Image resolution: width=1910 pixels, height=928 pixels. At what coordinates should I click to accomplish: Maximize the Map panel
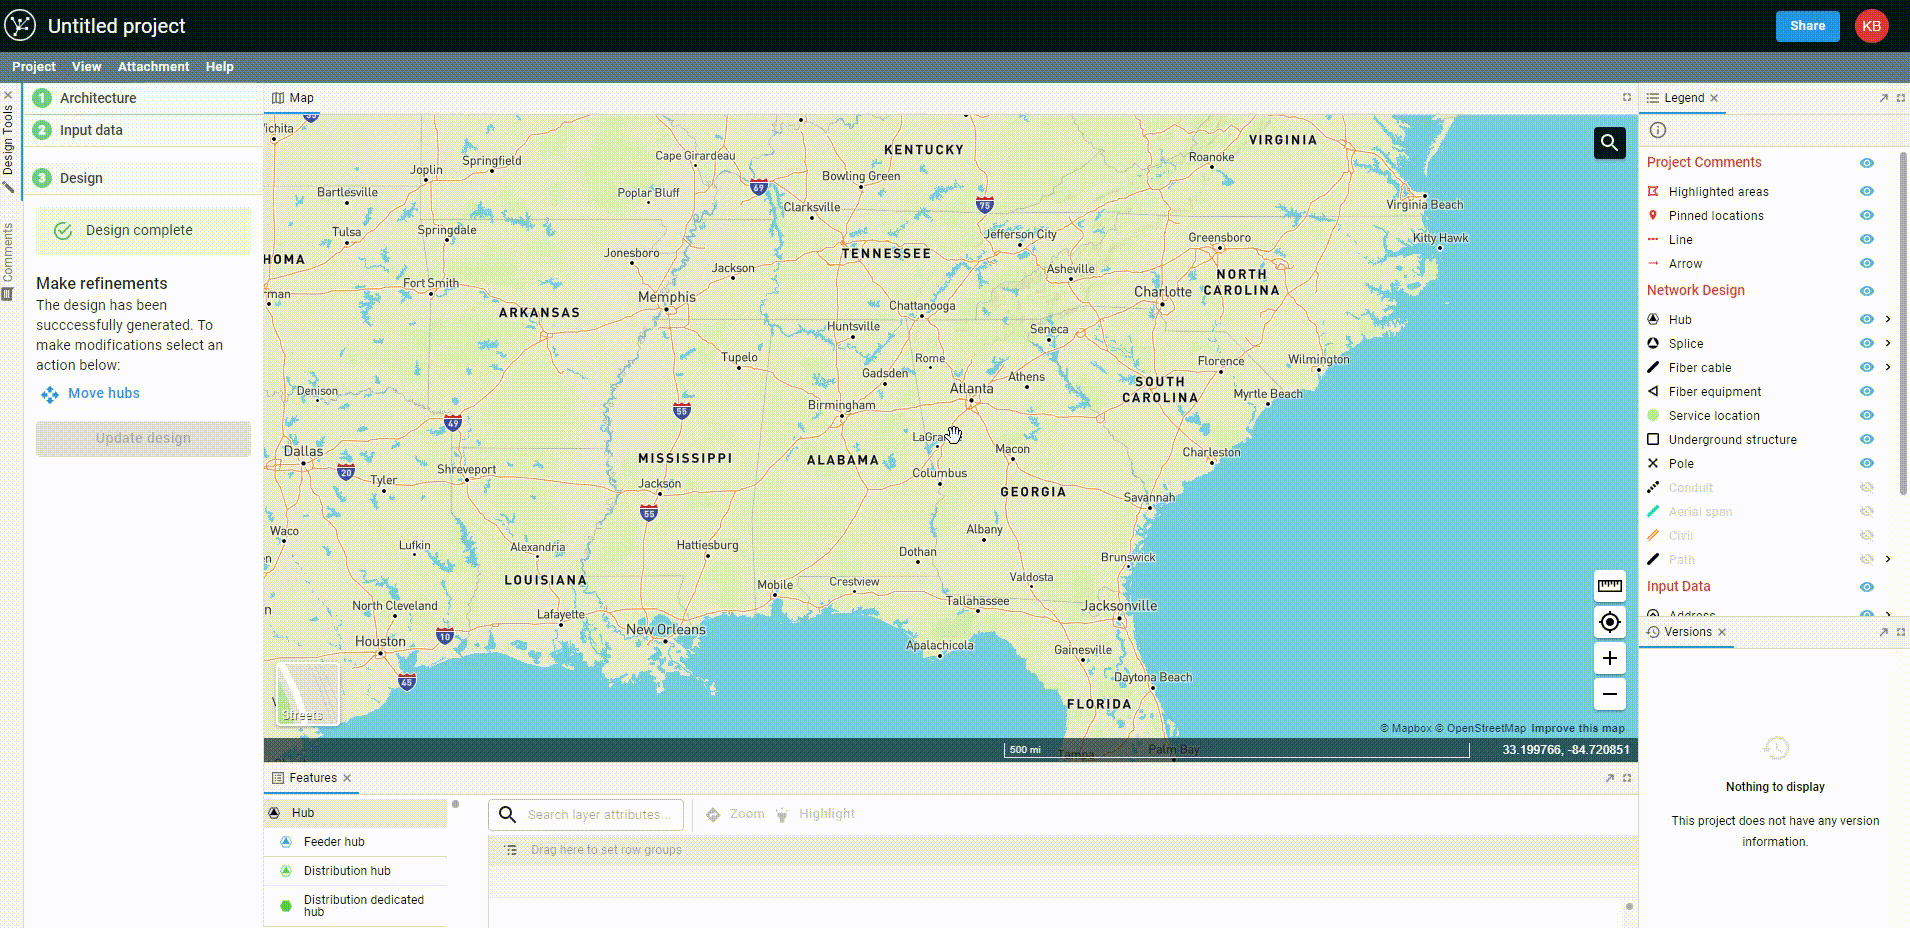pyautogui.click(x=1626, y=98)
